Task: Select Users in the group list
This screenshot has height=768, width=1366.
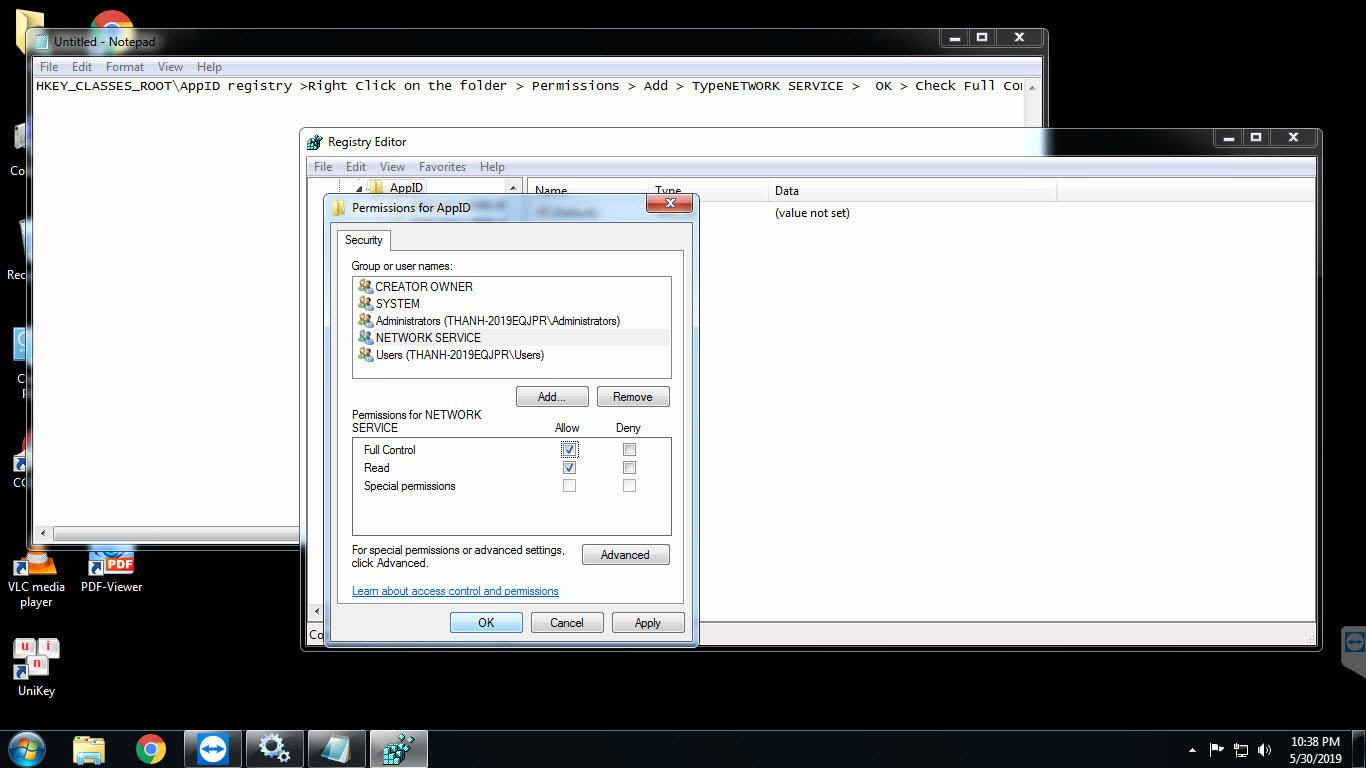Action: click(459, 355)
